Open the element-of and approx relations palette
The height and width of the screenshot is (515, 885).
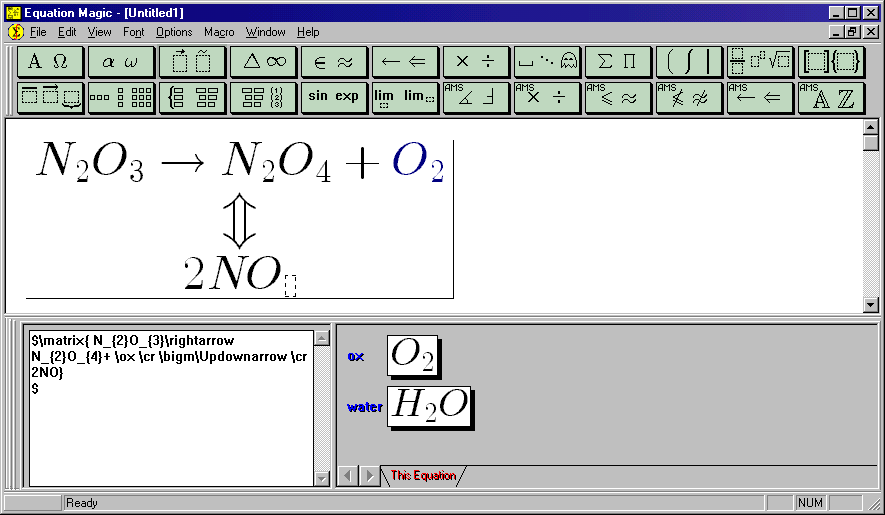coord(334,62)
